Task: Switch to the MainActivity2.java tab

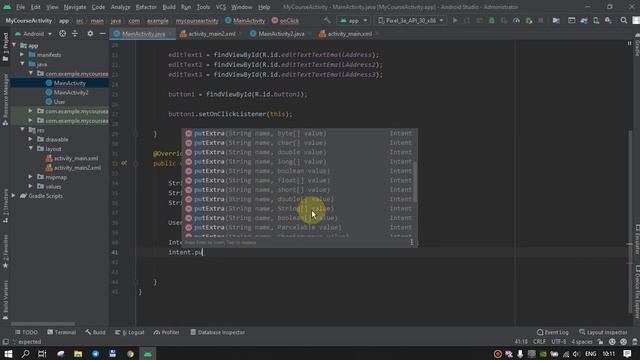Action: (281, 34)
